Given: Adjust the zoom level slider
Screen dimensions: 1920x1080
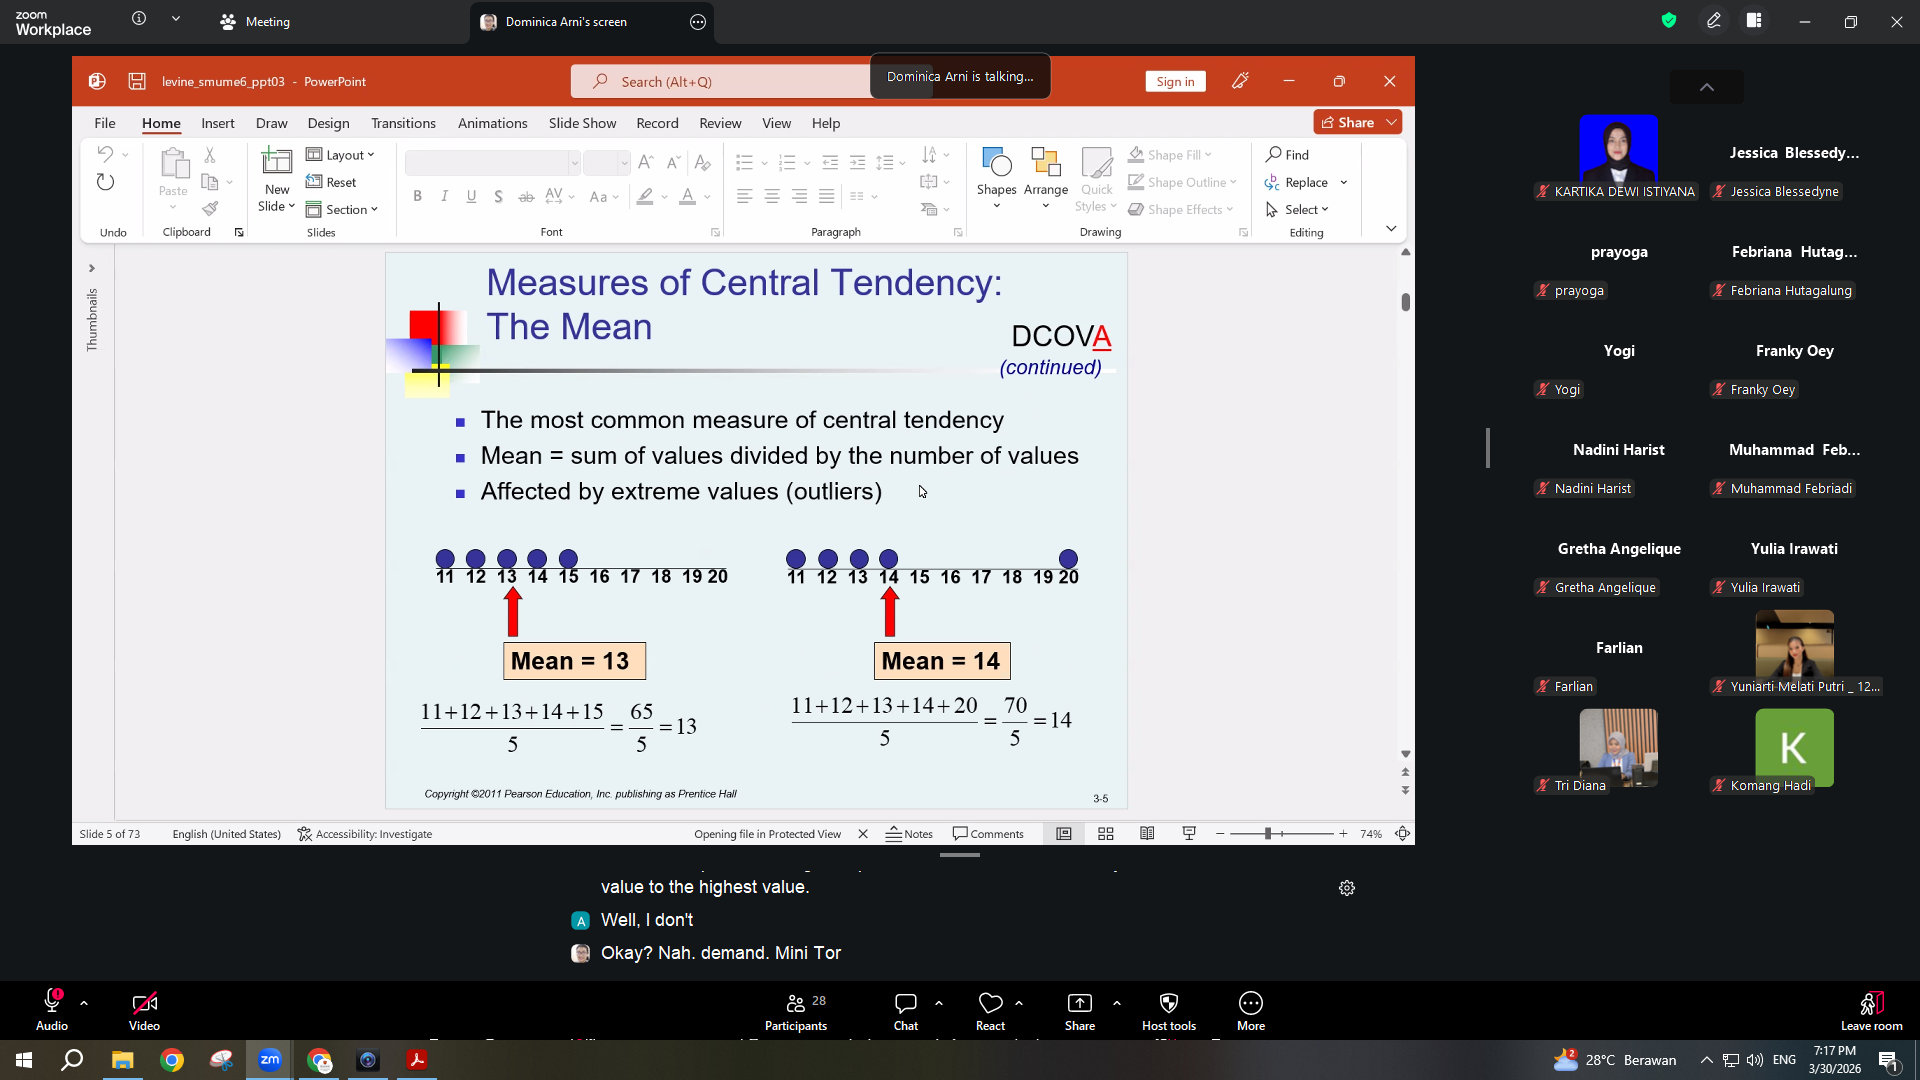Looking at the screenshot, I should tap(1268, 834).
